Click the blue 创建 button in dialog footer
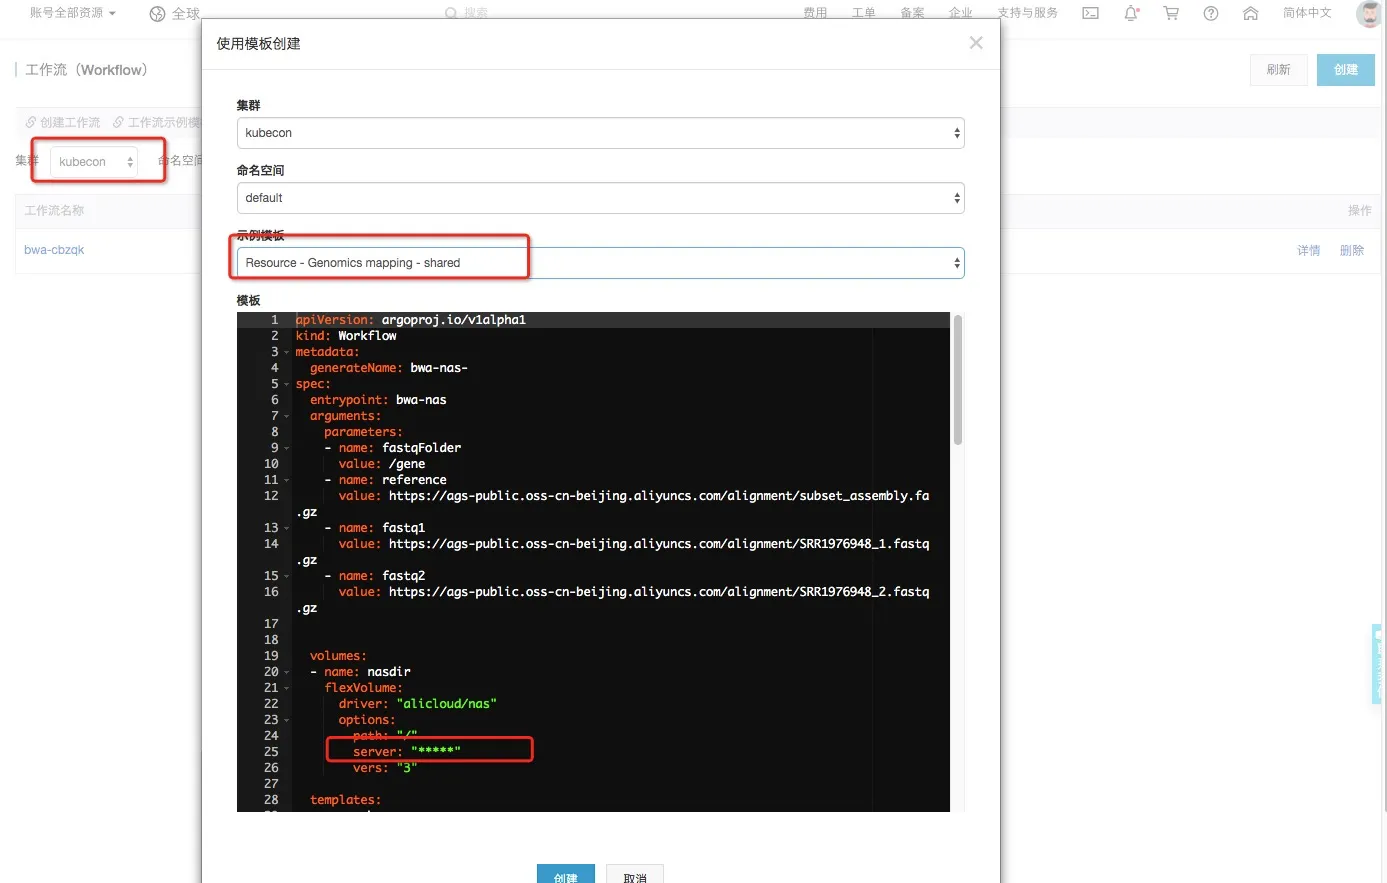This screenshot has width=1387, height=883. coord(566,874)
